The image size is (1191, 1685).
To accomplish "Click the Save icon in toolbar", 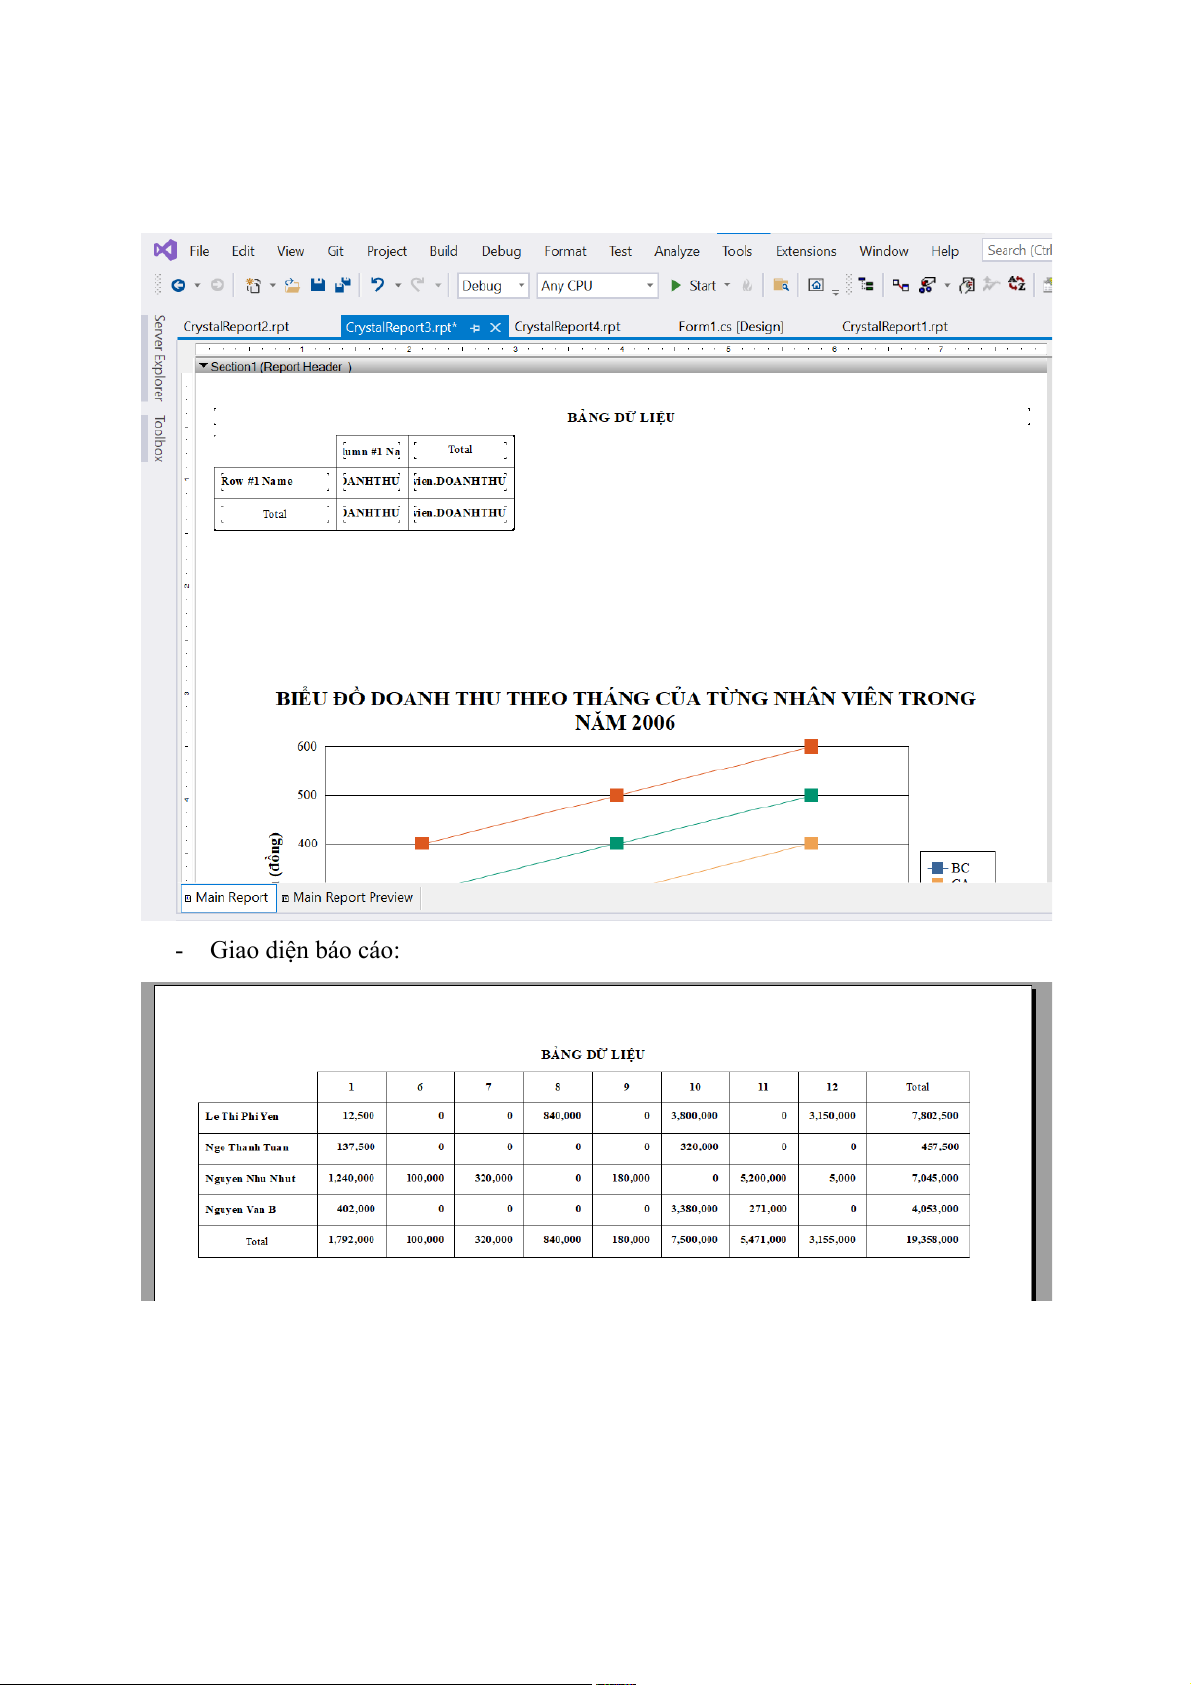I will [x=318, y=285].
